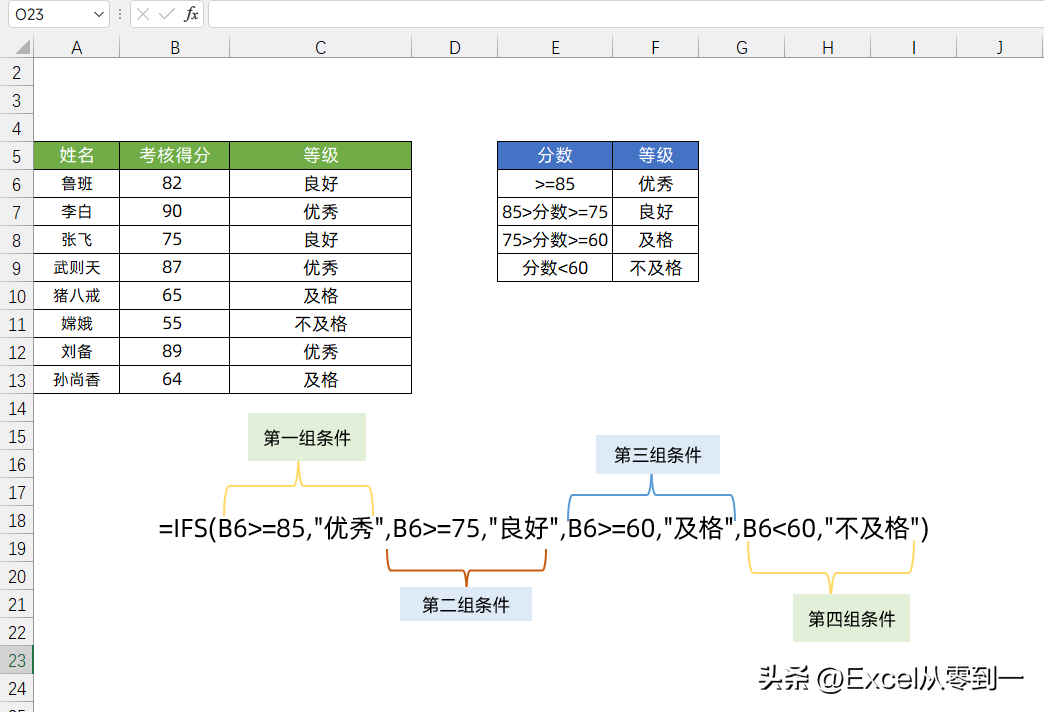This screenshot has width=1044, height=712.
Task: Click the 姓名 header cell
Action: click(x=77, y=155)
